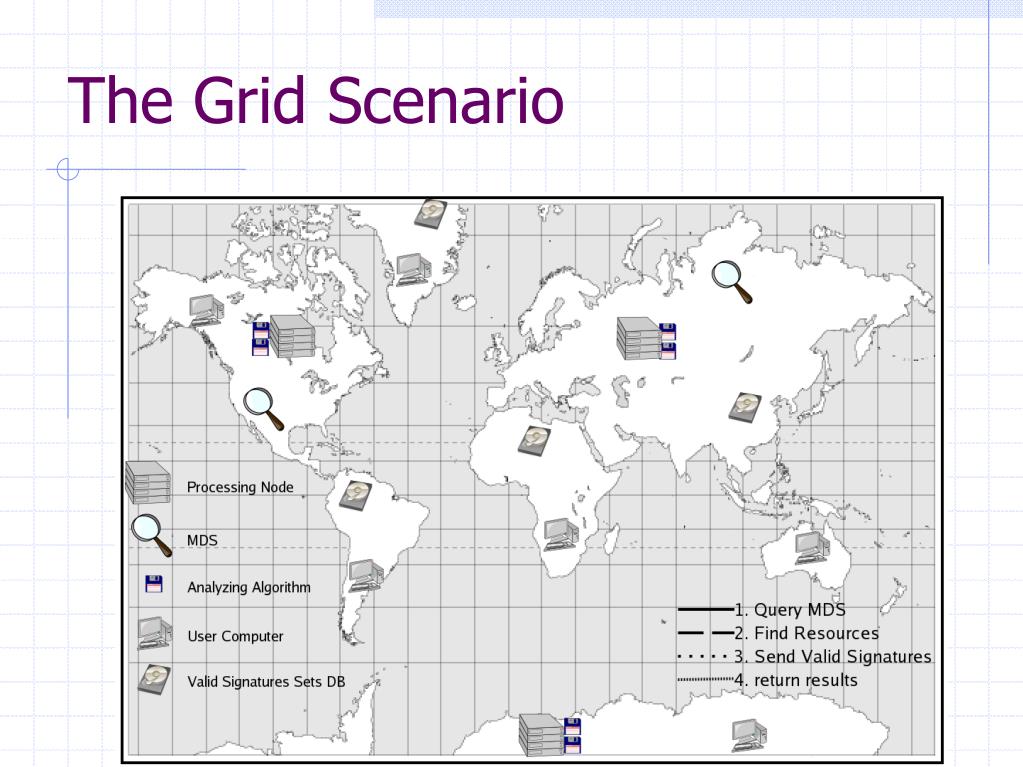Image resolution: width=1023 pixels, height=767 pixels.
Task: Click the text 3. Send Valid Signatures
Action: [x=832, y=657]
